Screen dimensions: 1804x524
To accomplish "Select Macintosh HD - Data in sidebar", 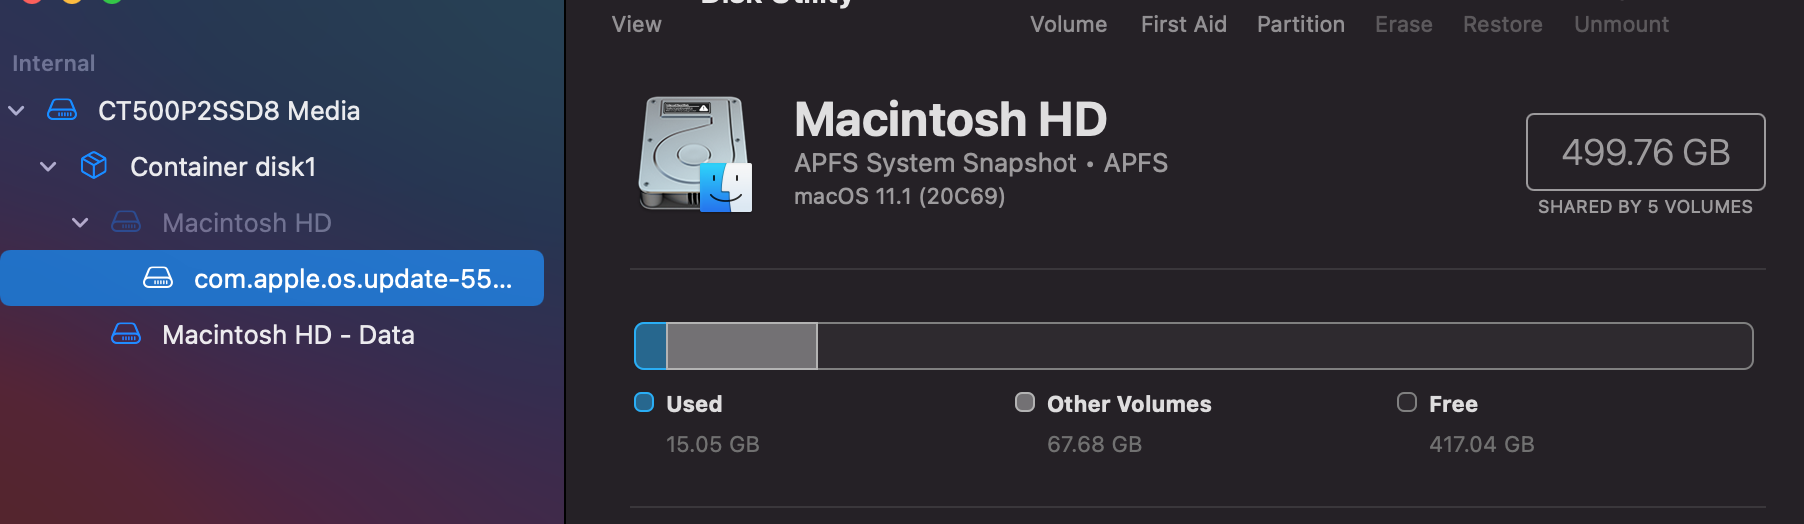I will 288,334.
